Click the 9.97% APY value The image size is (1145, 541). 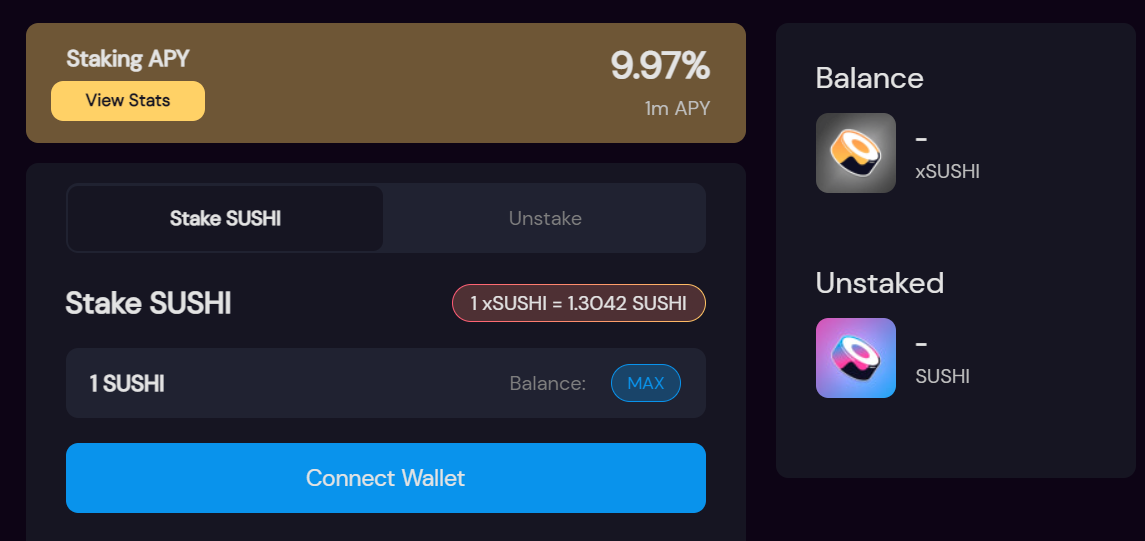(x=660, y=67)
